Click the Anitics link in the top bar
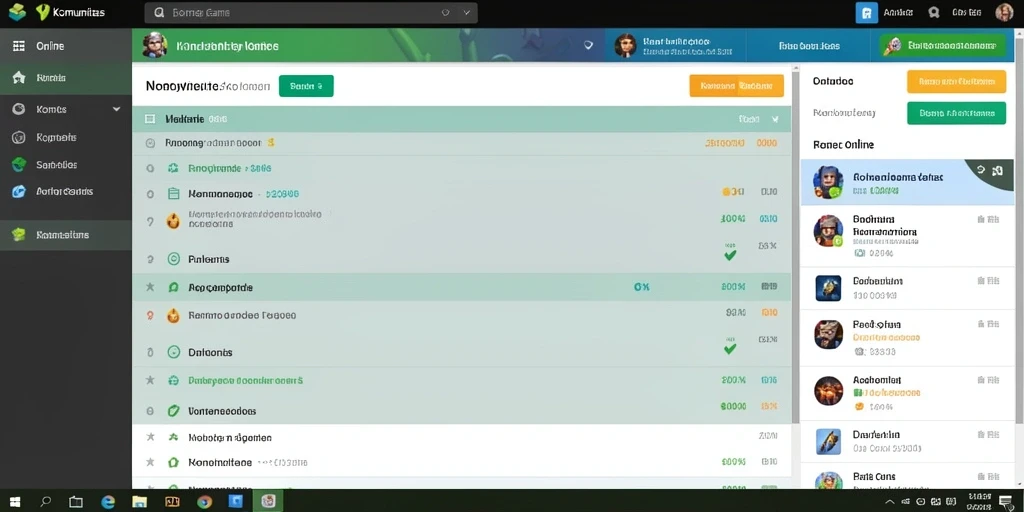Screen dimensions: 1024x512 [898, 12]
